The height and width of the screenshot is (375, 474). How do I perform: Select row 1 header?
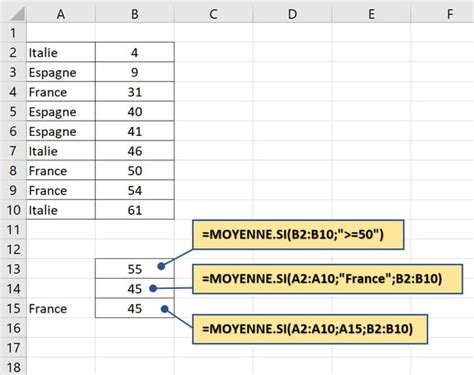click(x=13, y=33)
